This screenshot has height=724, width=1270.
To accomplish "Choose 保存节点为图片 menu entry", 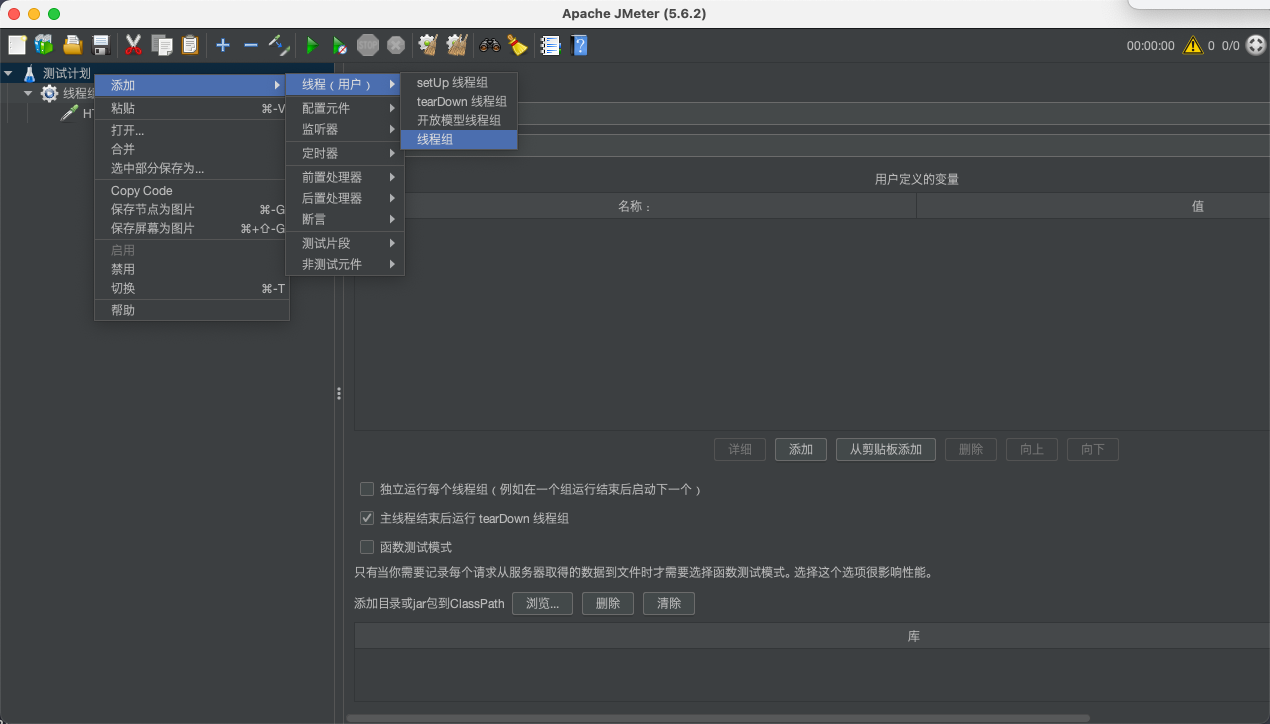I will 190,209.
